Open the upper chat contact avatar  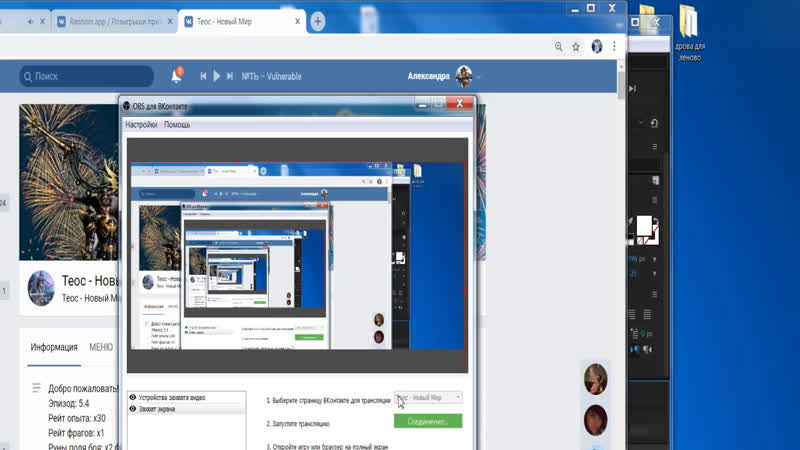pos(595,379)
